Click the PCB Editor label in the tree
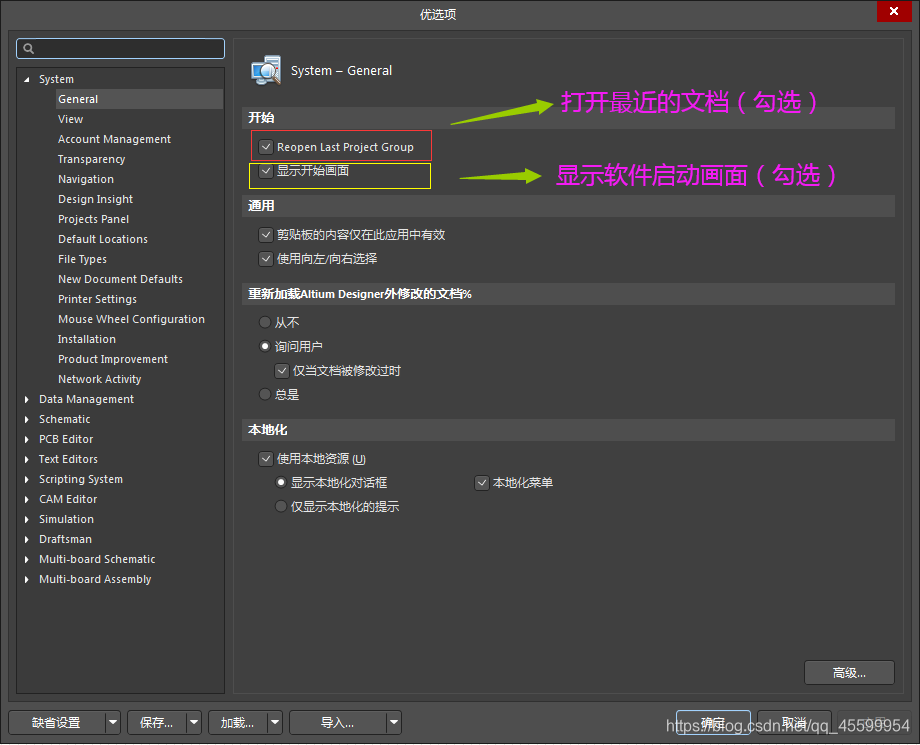The width and height of the screenshot is (920, 745). (66, 439)
